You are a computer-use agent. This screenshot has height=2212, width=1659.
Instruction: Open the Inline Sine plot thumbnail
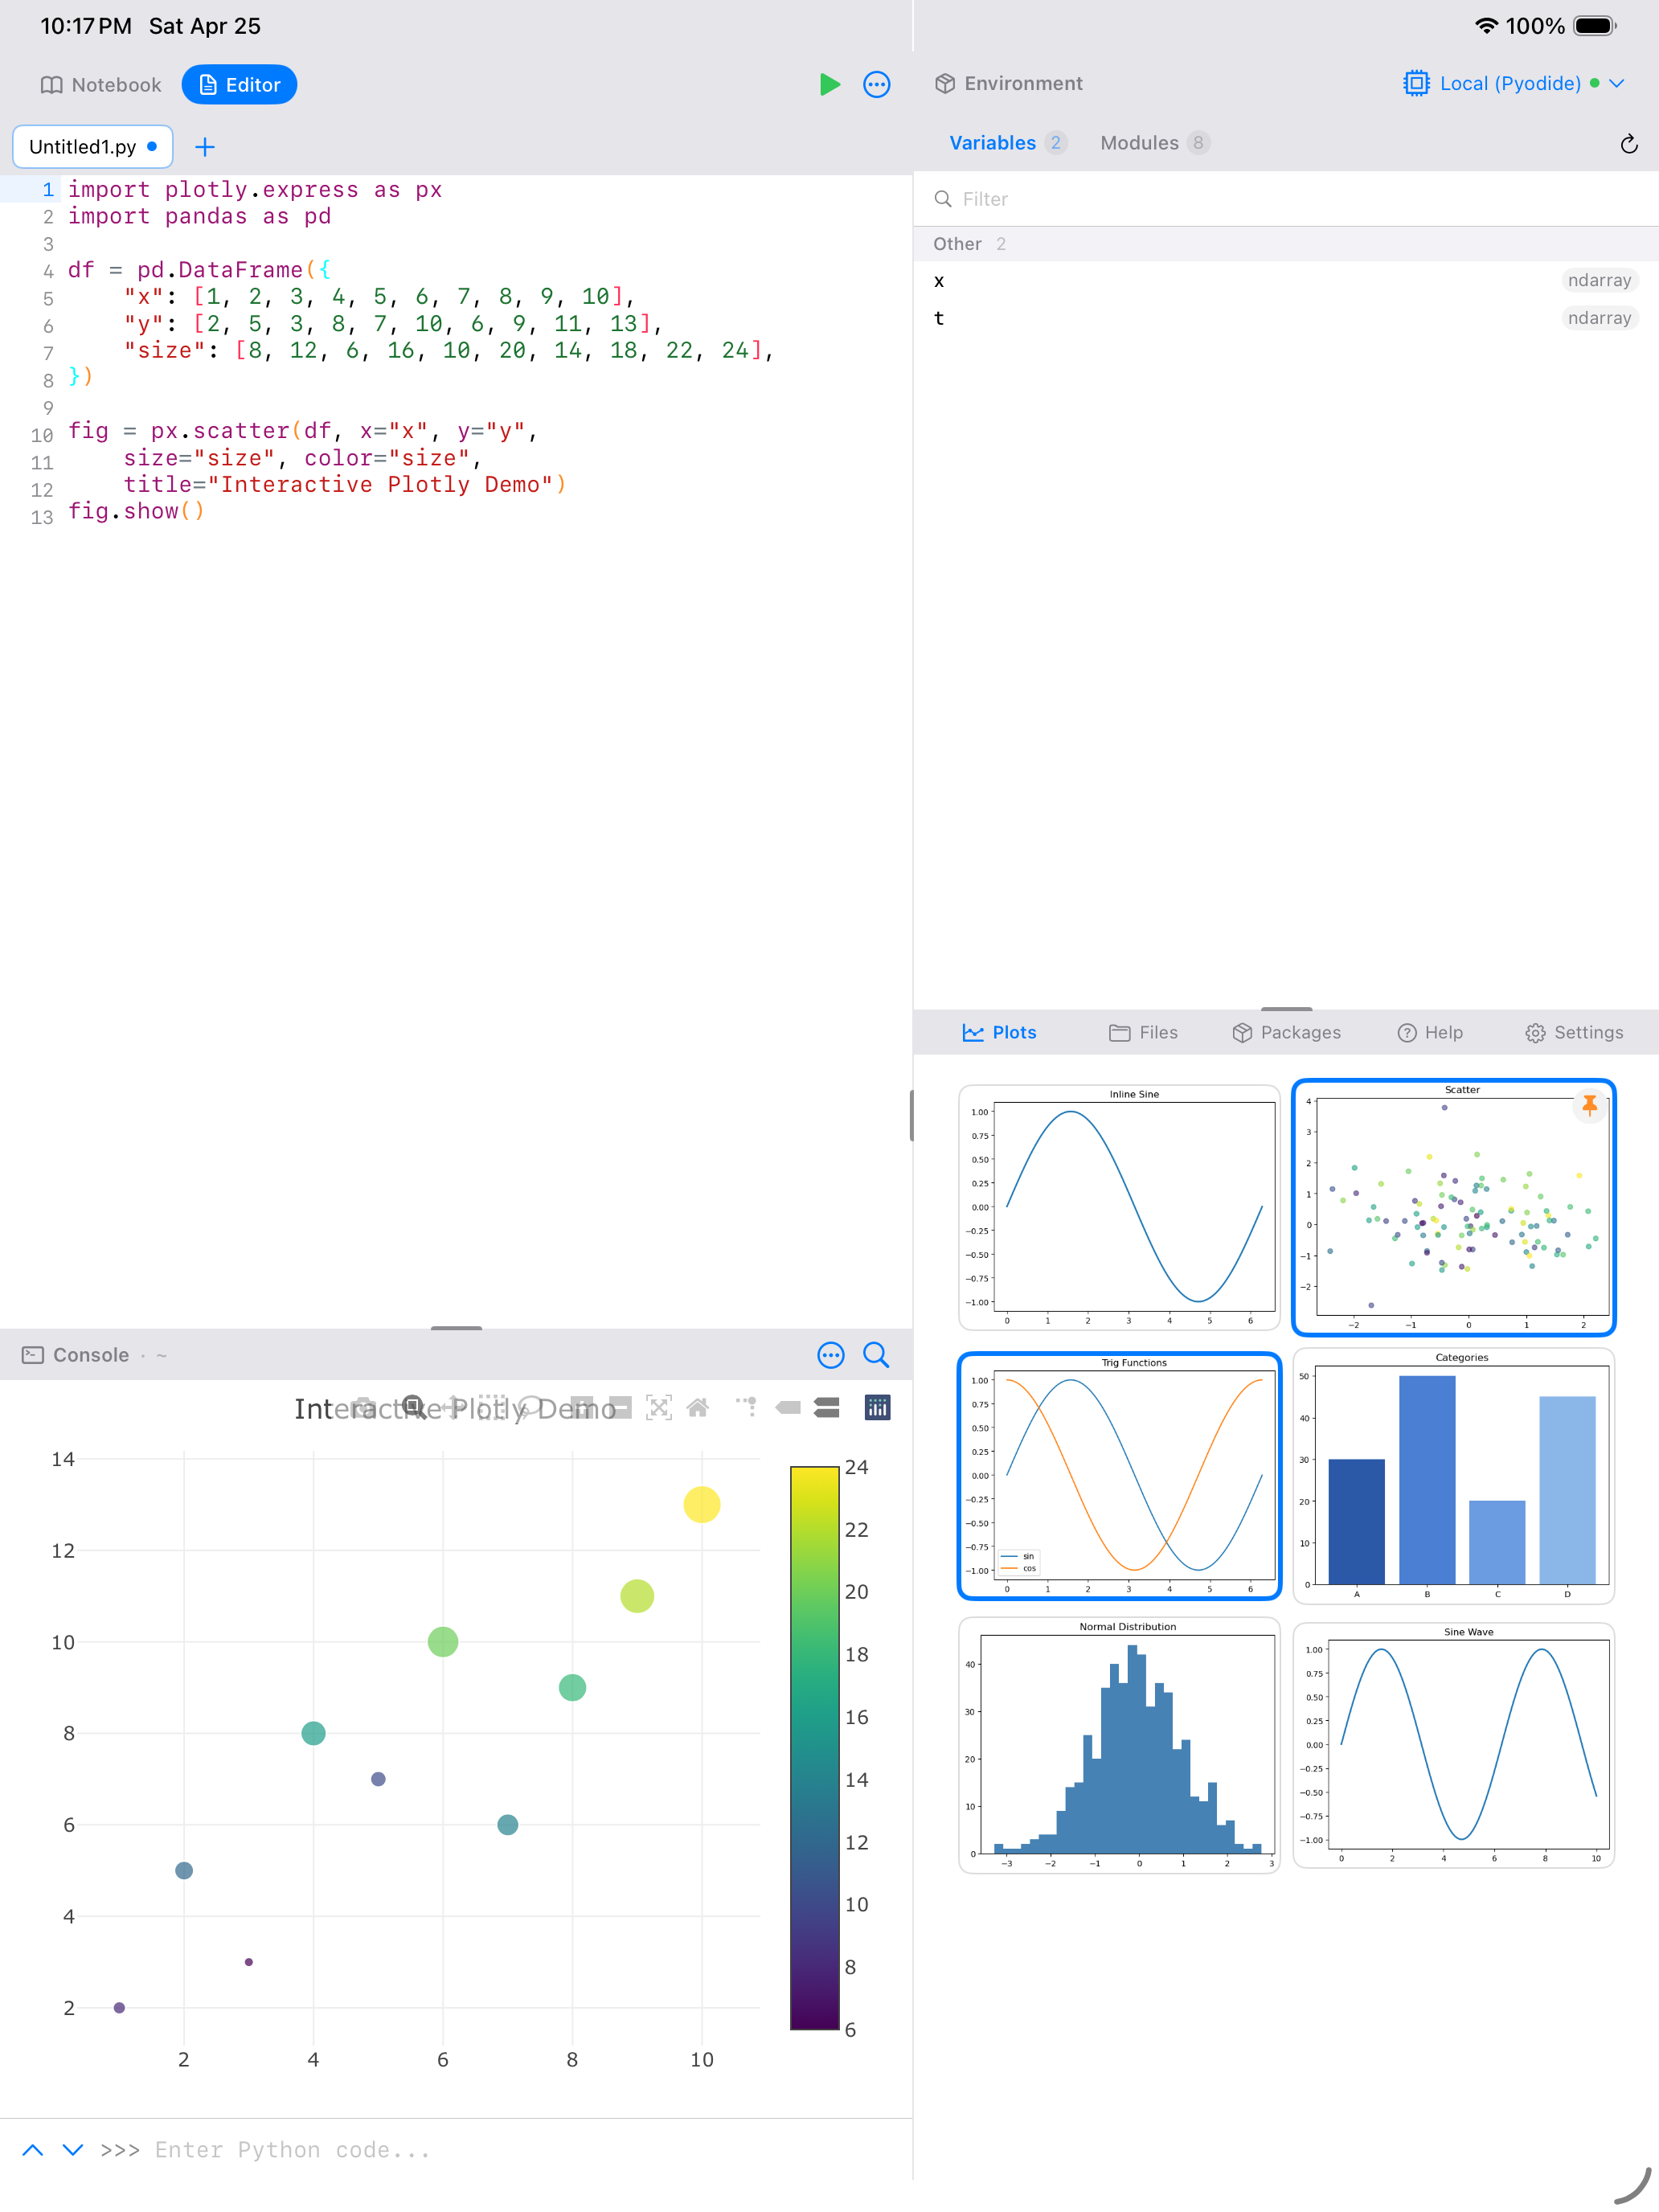[x=1119, y=1208]
